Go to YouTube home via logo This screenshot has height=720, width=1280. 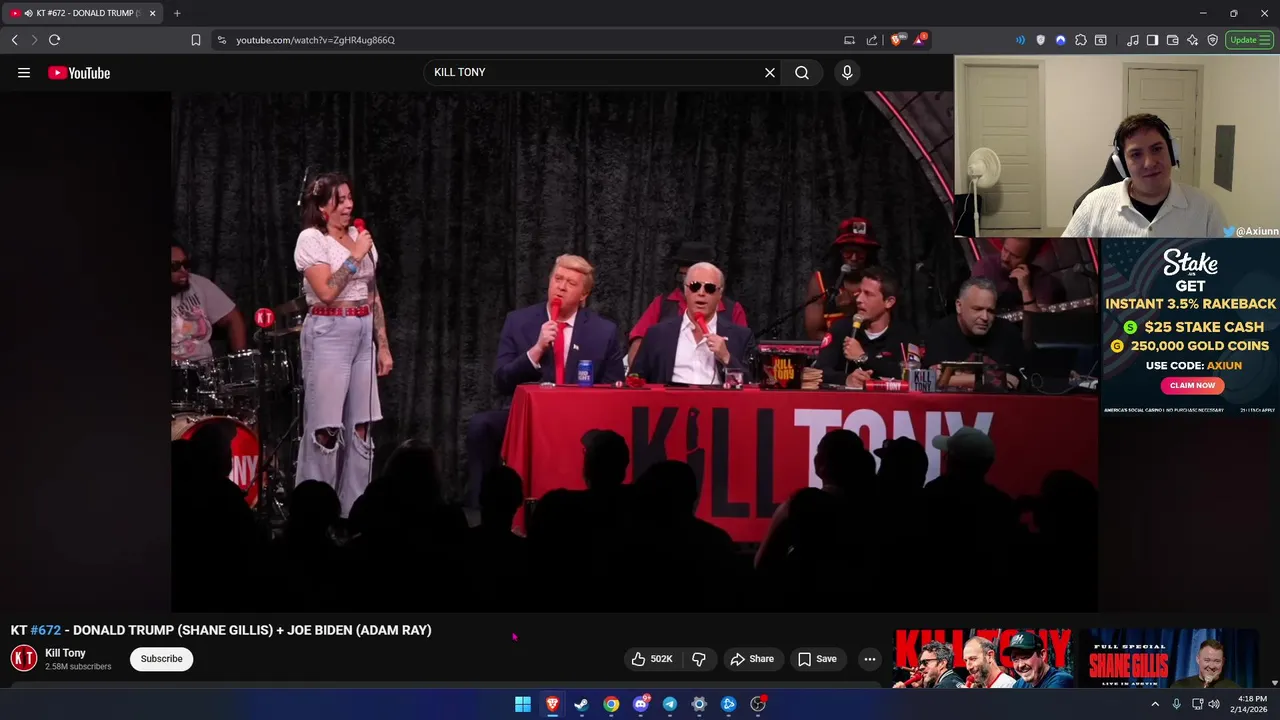click(79, 73)
